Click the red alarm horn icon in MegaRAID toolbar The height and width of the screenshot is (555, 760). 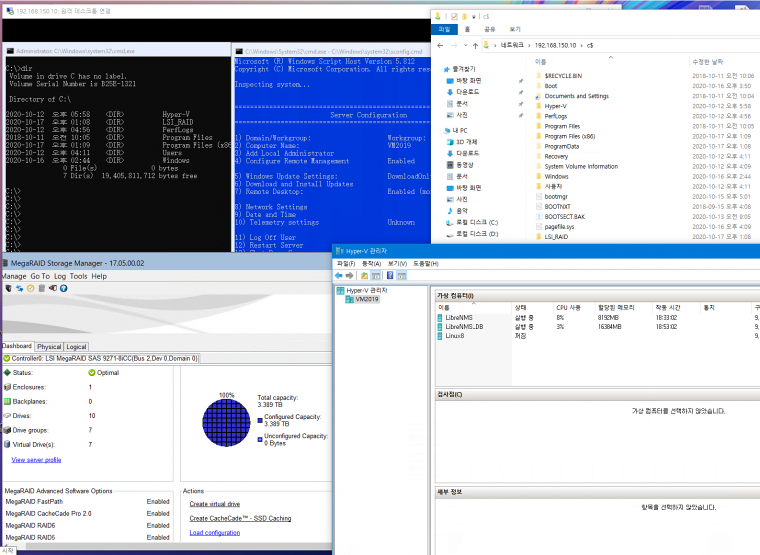(x=52, y=288)
